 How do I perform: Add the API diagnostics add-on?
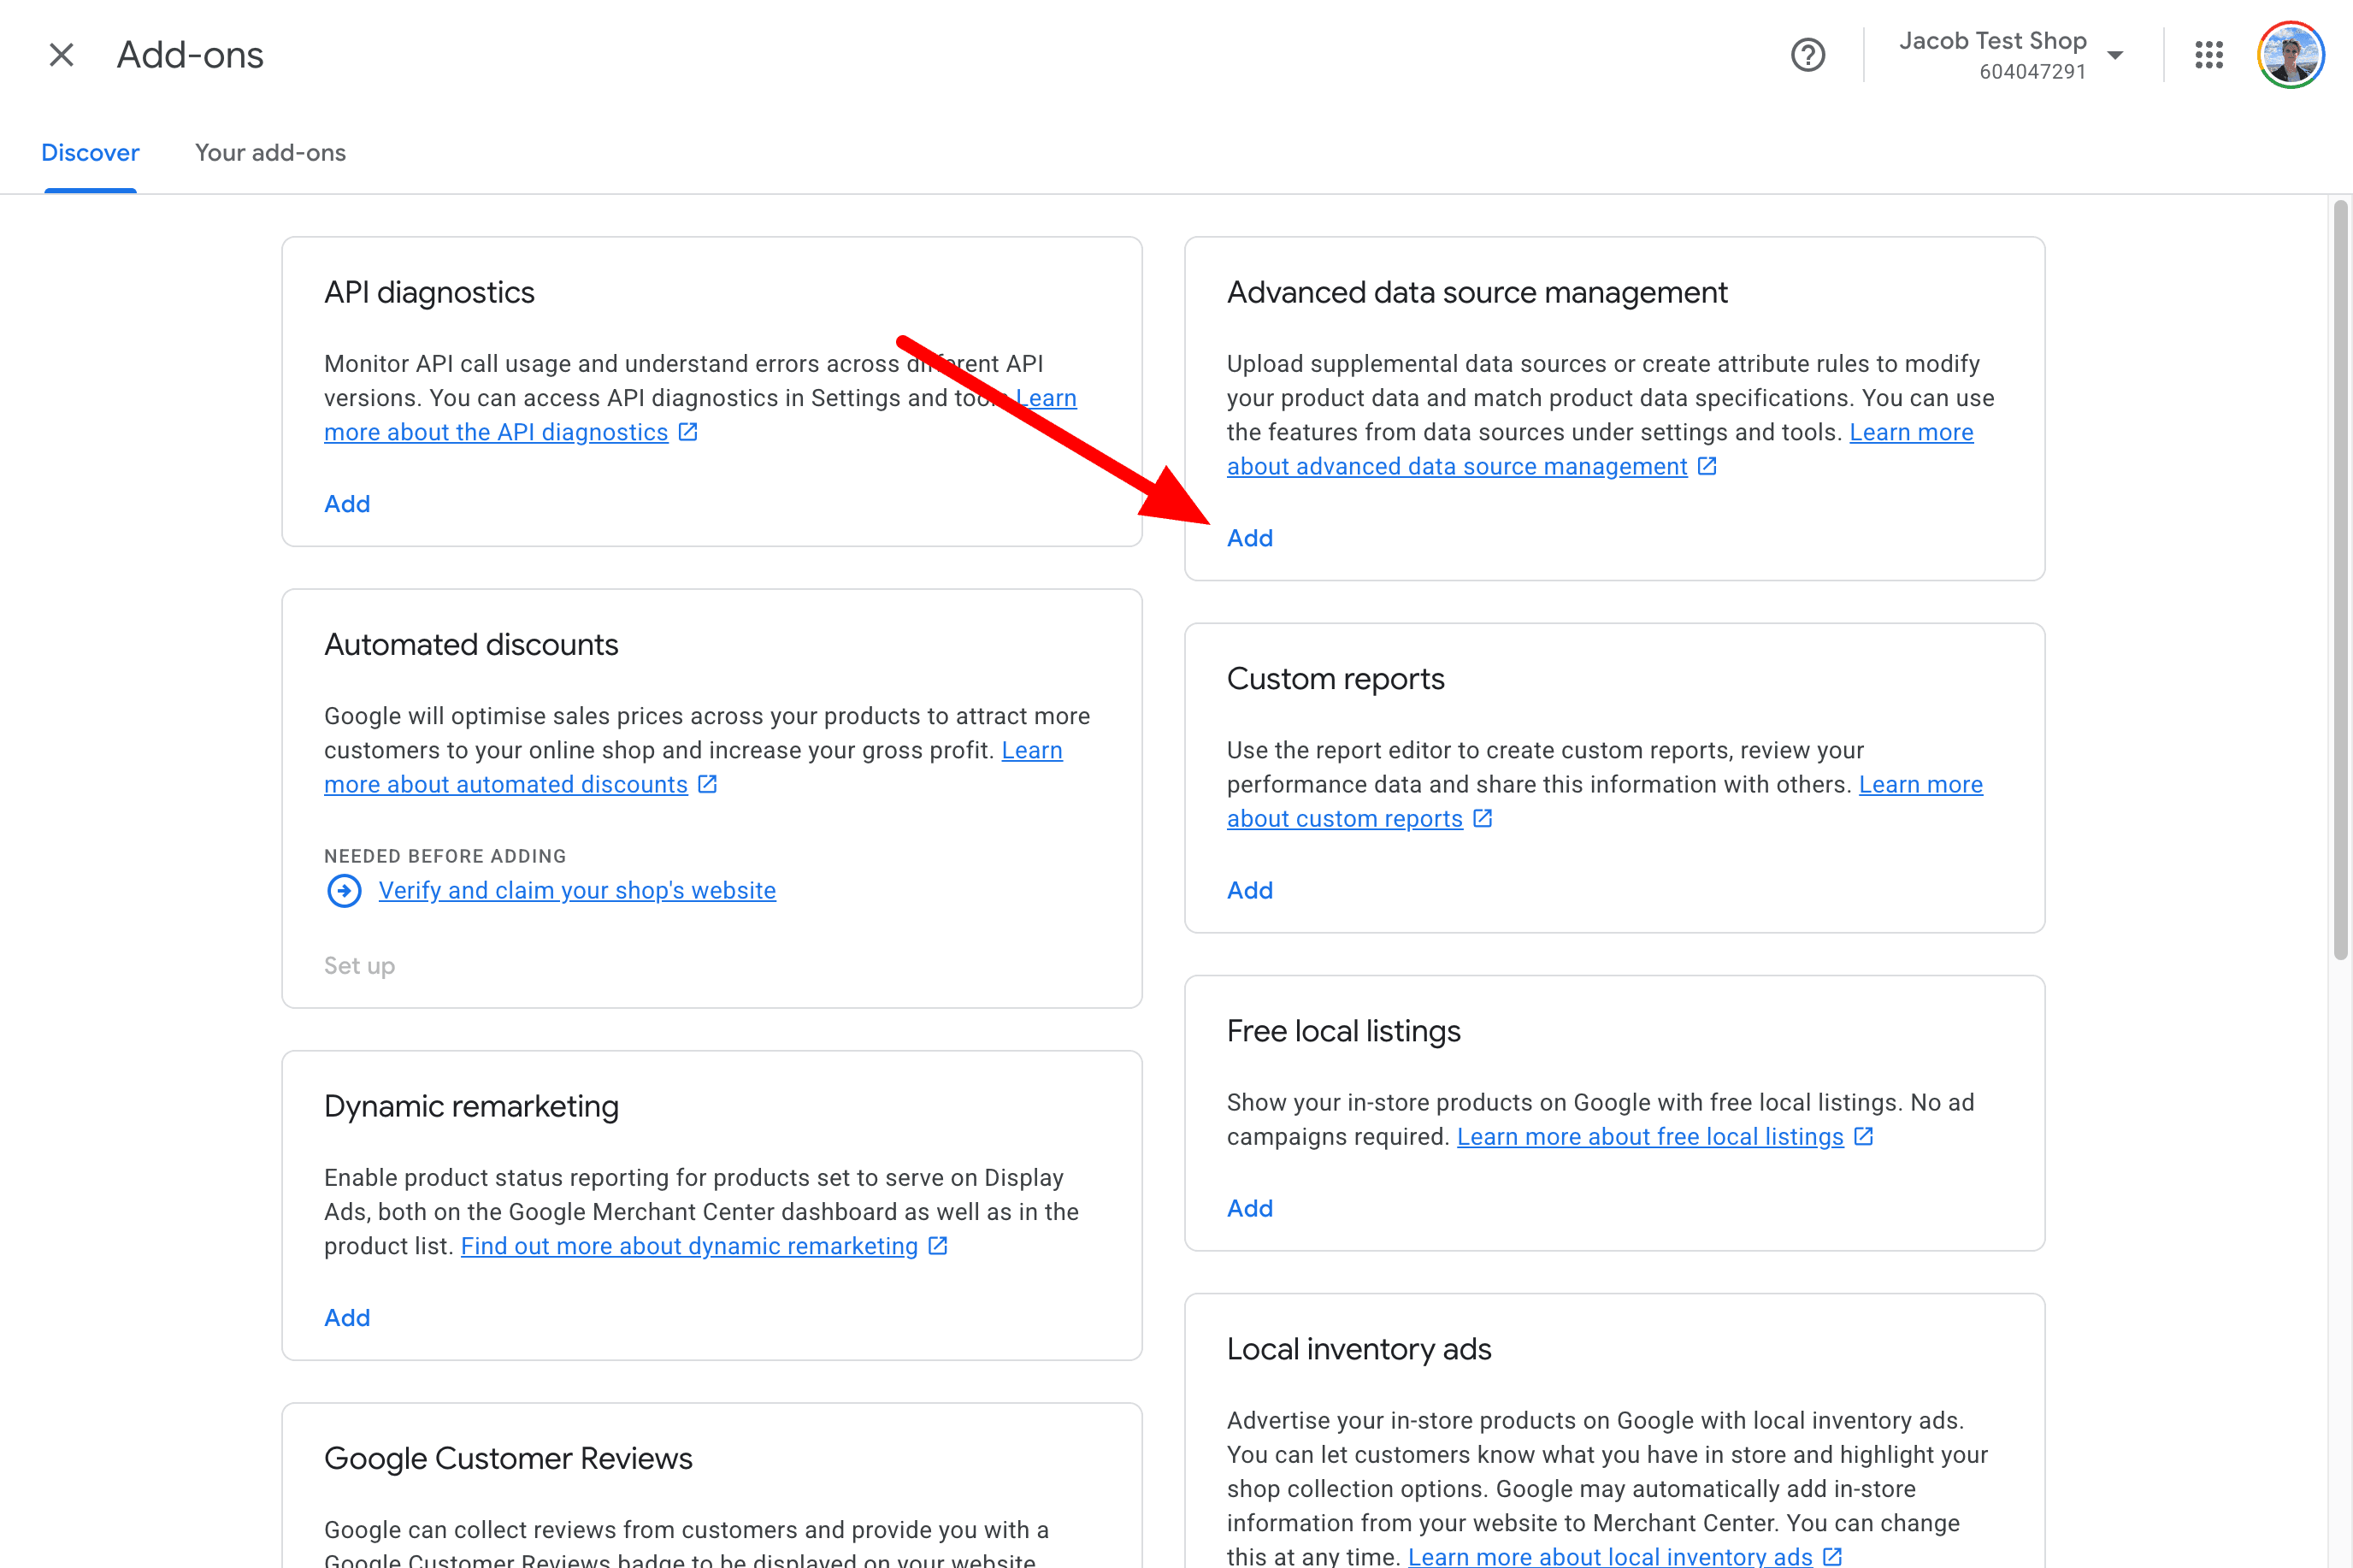(x=347, y=504)
